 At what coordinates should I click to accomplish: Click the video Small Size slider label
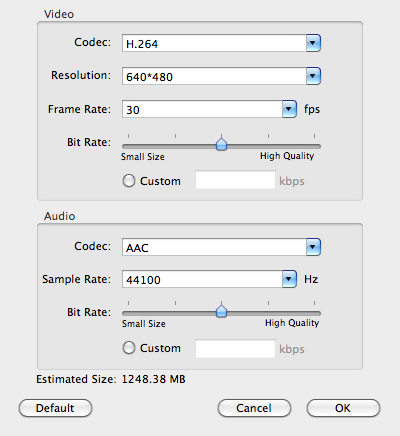pyautogui.click(x=143, y=157)
